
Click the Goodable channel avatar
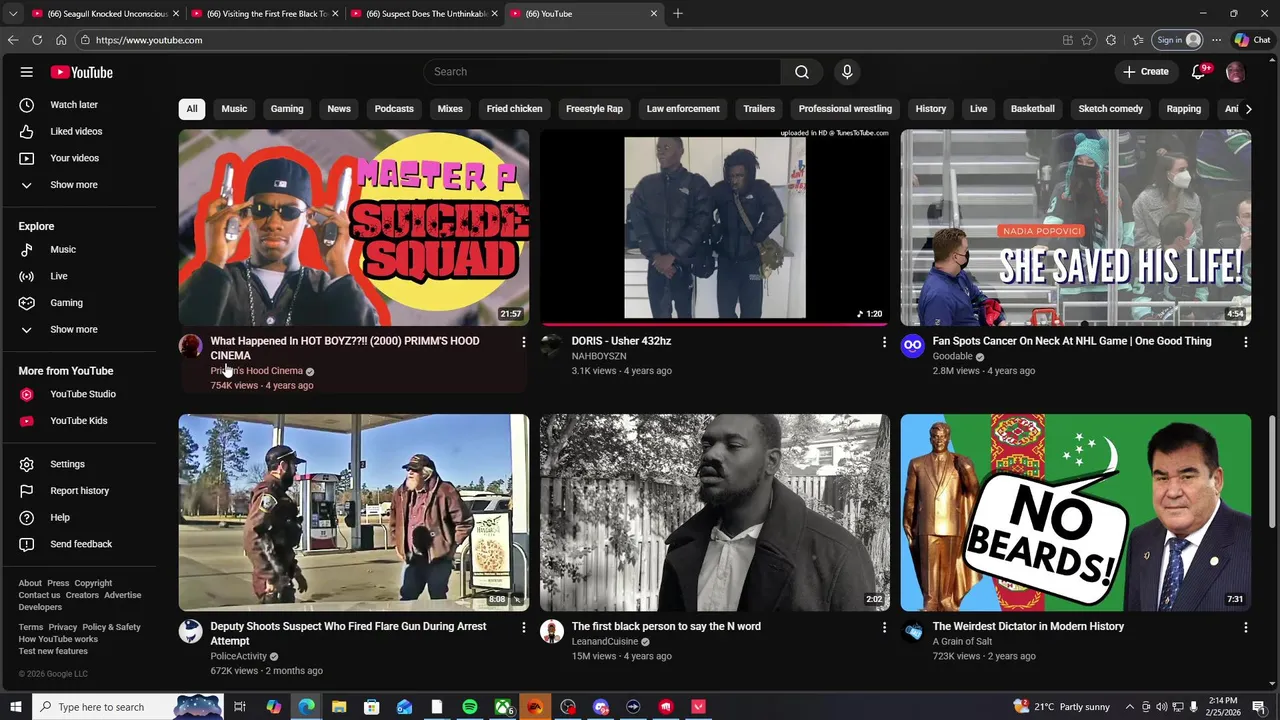[912, 346]
